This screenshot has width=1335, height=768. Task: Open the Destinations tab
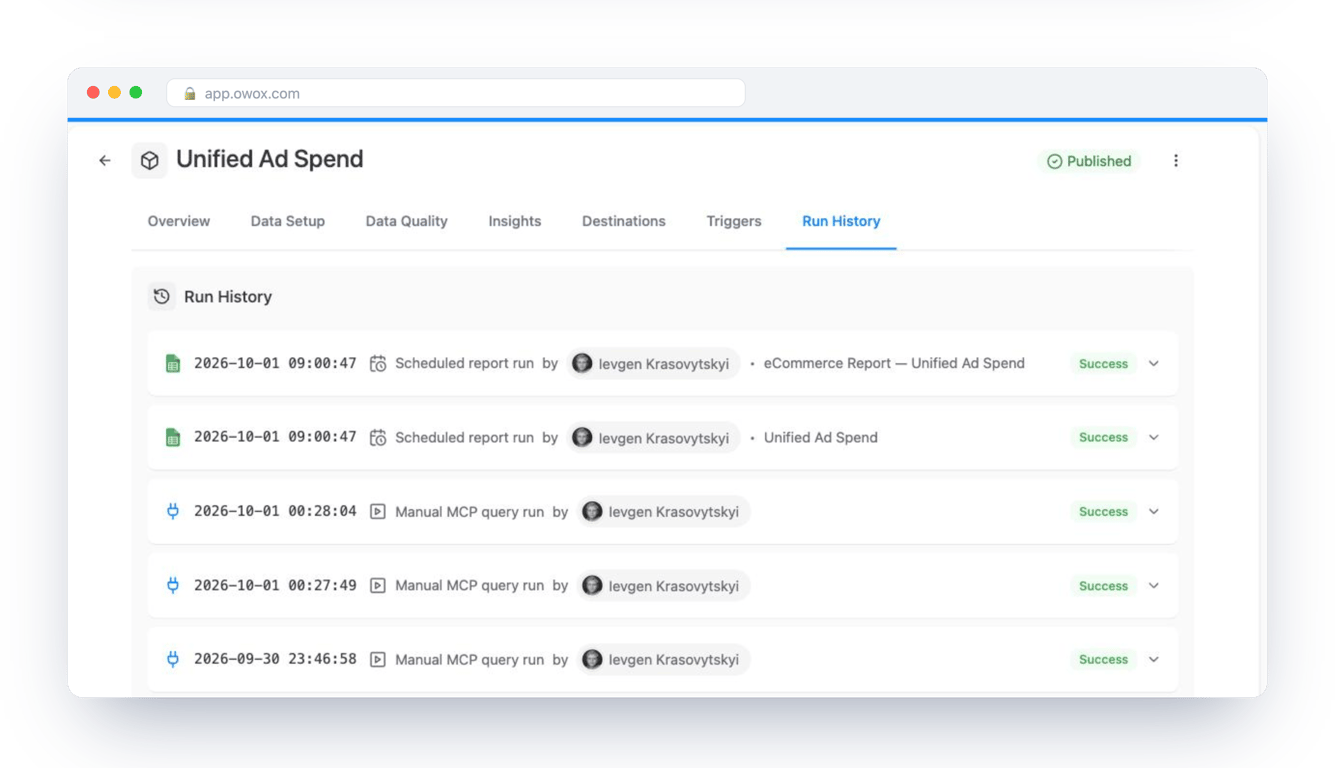click(x=624, y=221)
